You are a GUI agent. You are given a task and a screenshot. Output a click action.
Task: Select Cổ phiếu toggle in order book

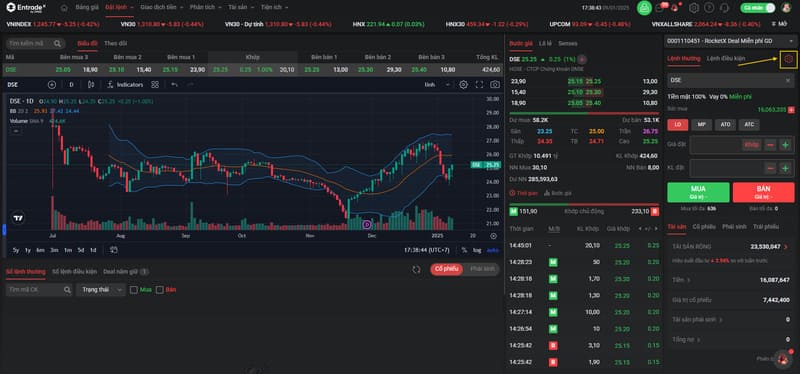coord(446,269)
